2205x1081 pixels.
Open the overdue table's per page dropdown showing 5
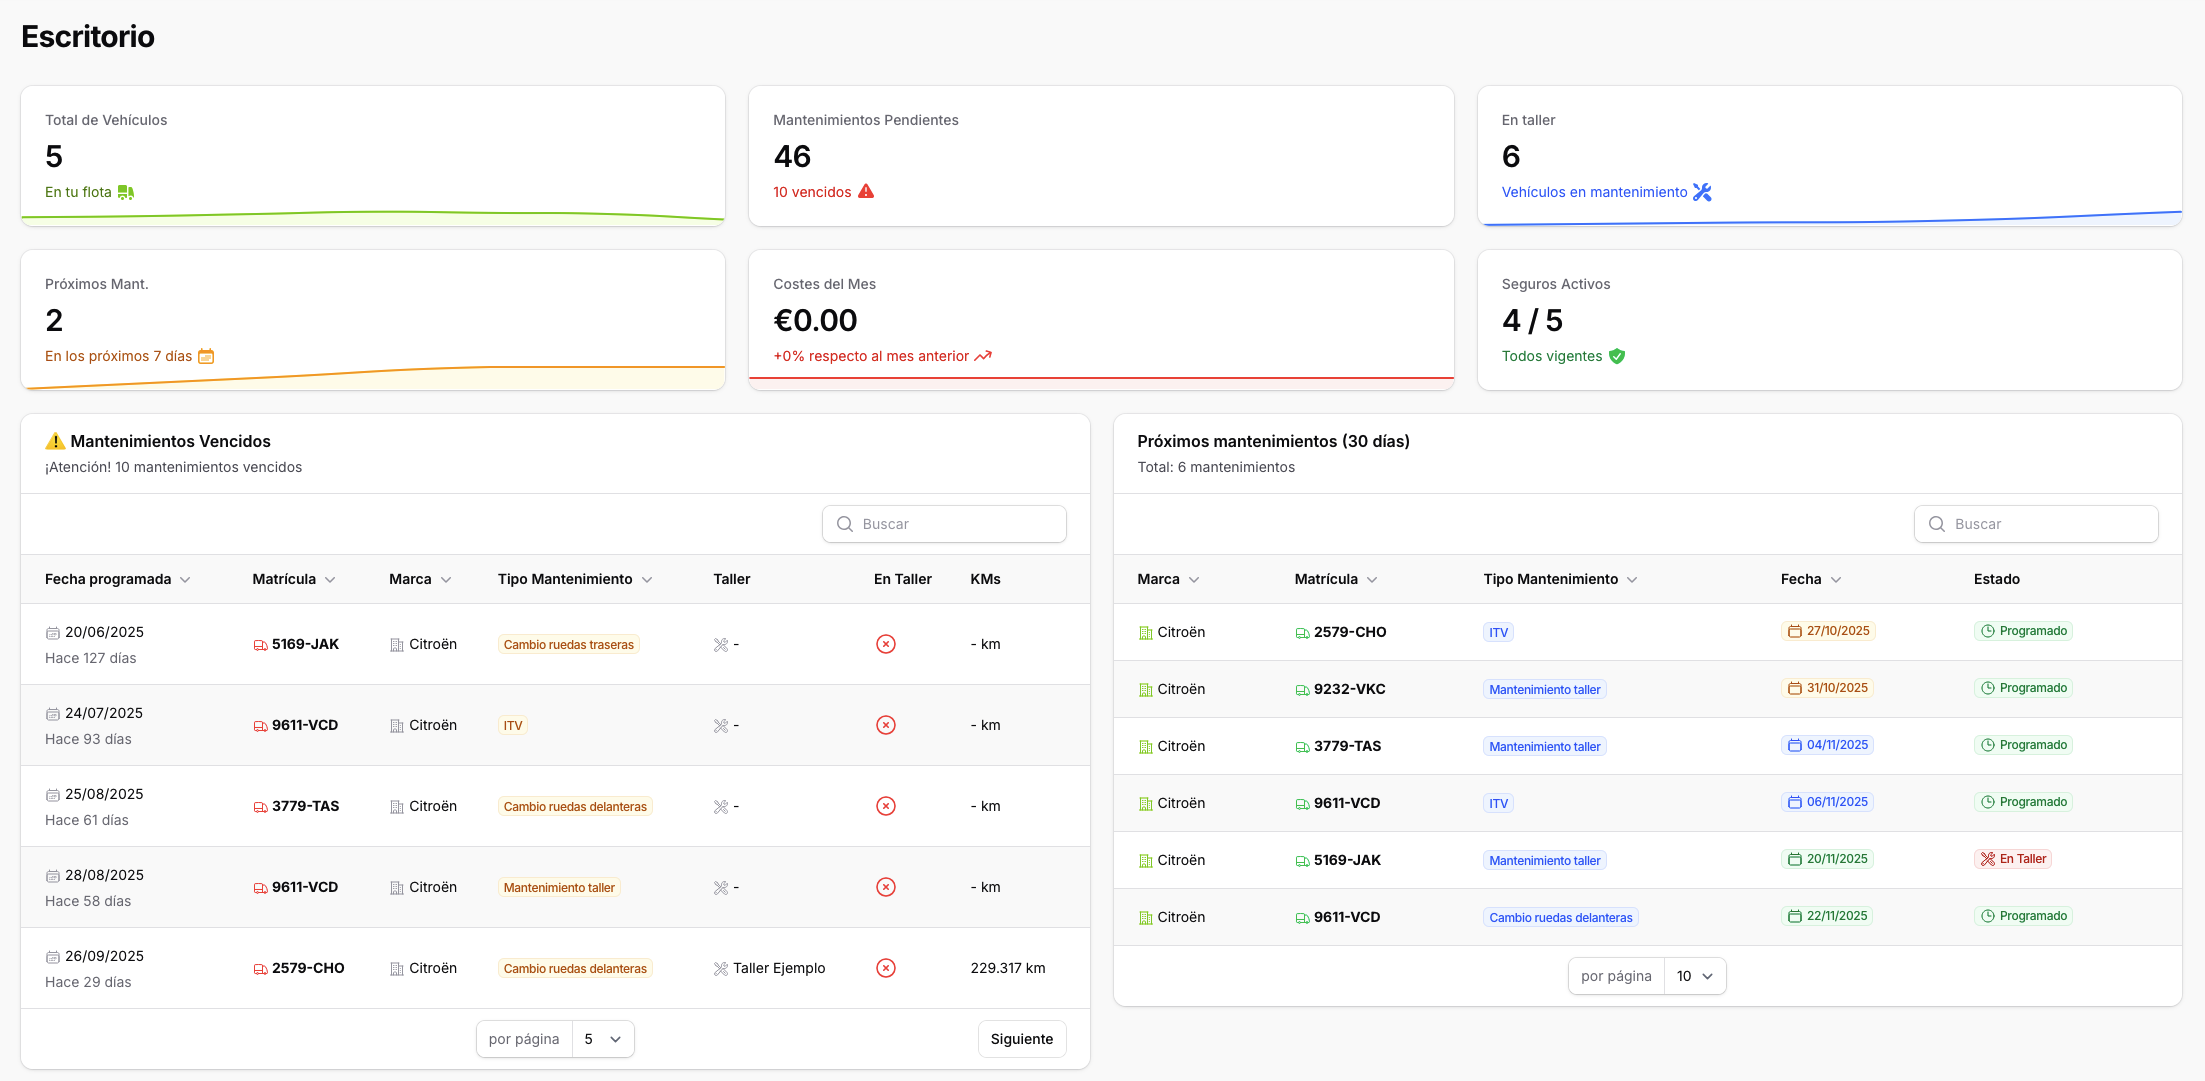pyautogui.click(x=603, y=1039)
